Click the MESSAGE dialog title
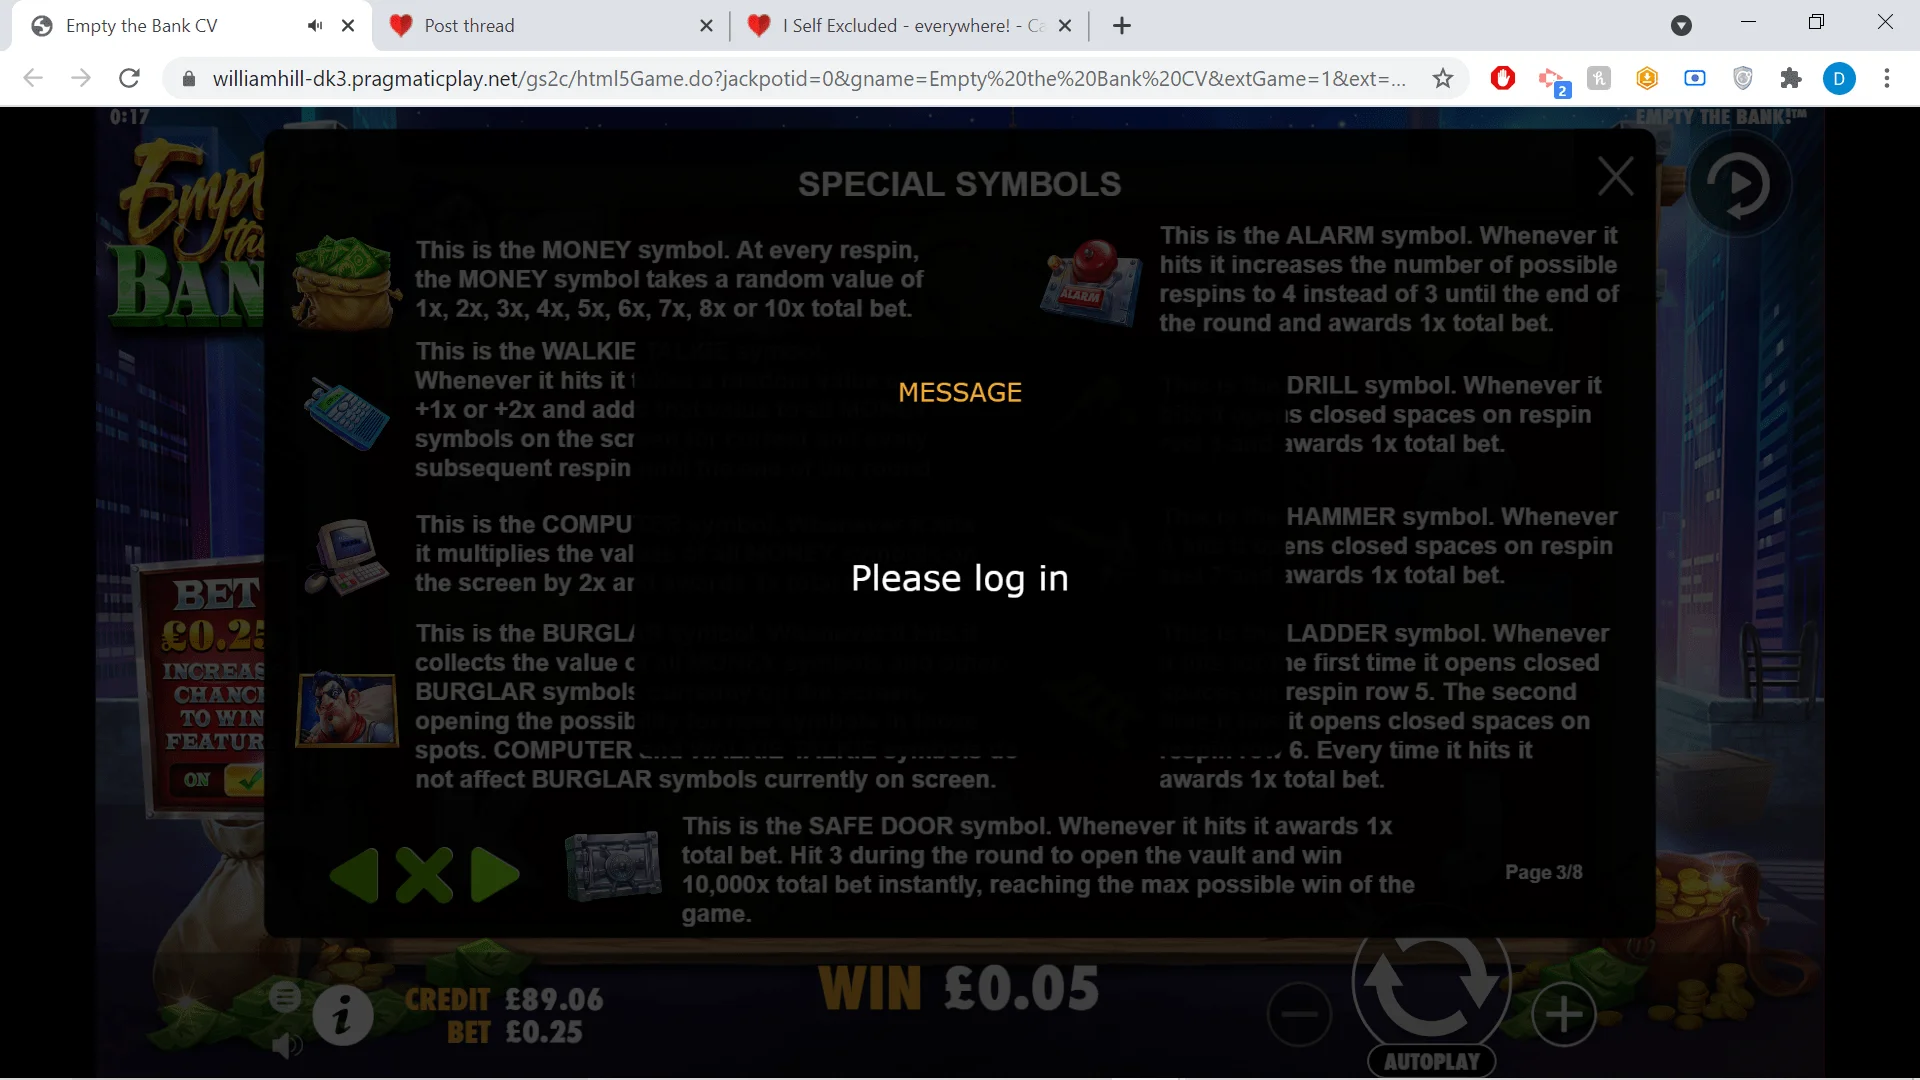 click(x=960, y=392)
